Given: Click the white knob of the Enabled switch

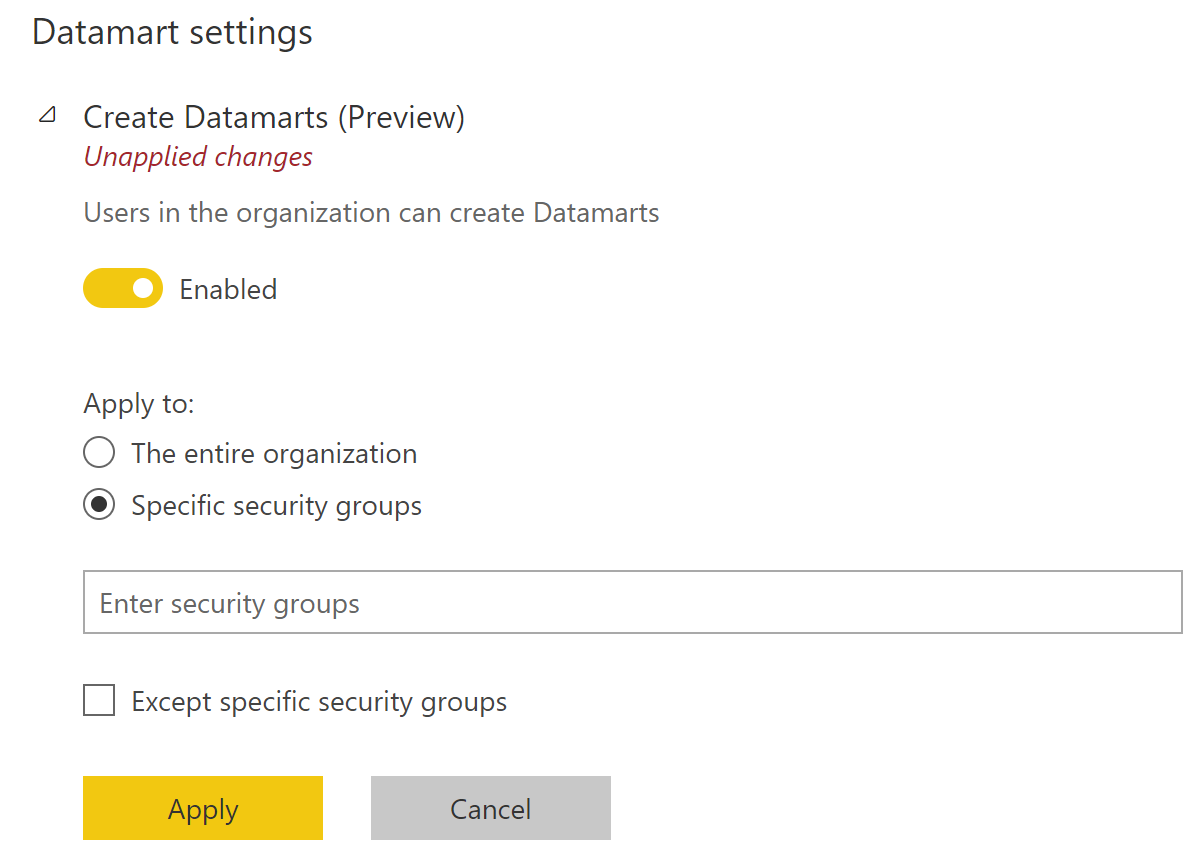Looking at the screenshot, I should (x=143, y=288).
